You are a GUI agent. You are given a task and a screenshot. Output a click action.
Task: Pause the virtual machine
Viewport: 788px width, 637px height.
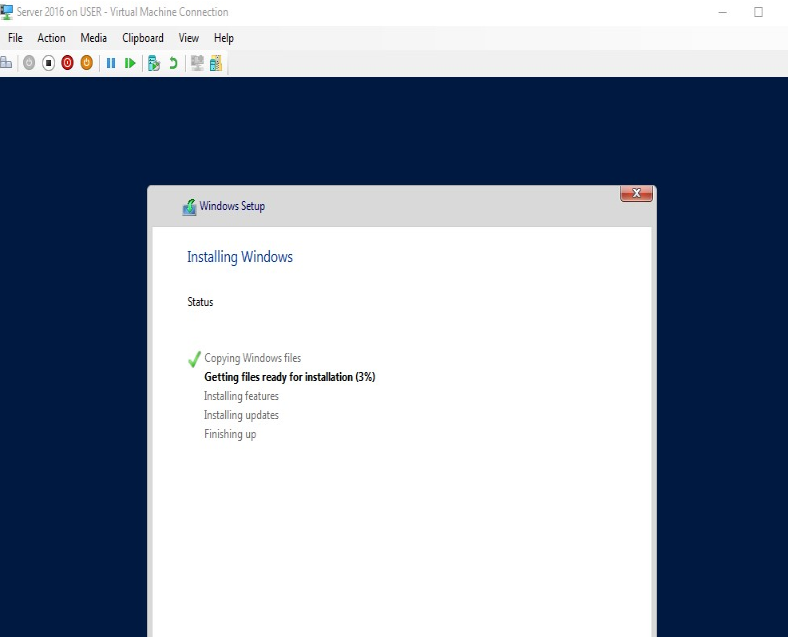click(x=111, y=63)
